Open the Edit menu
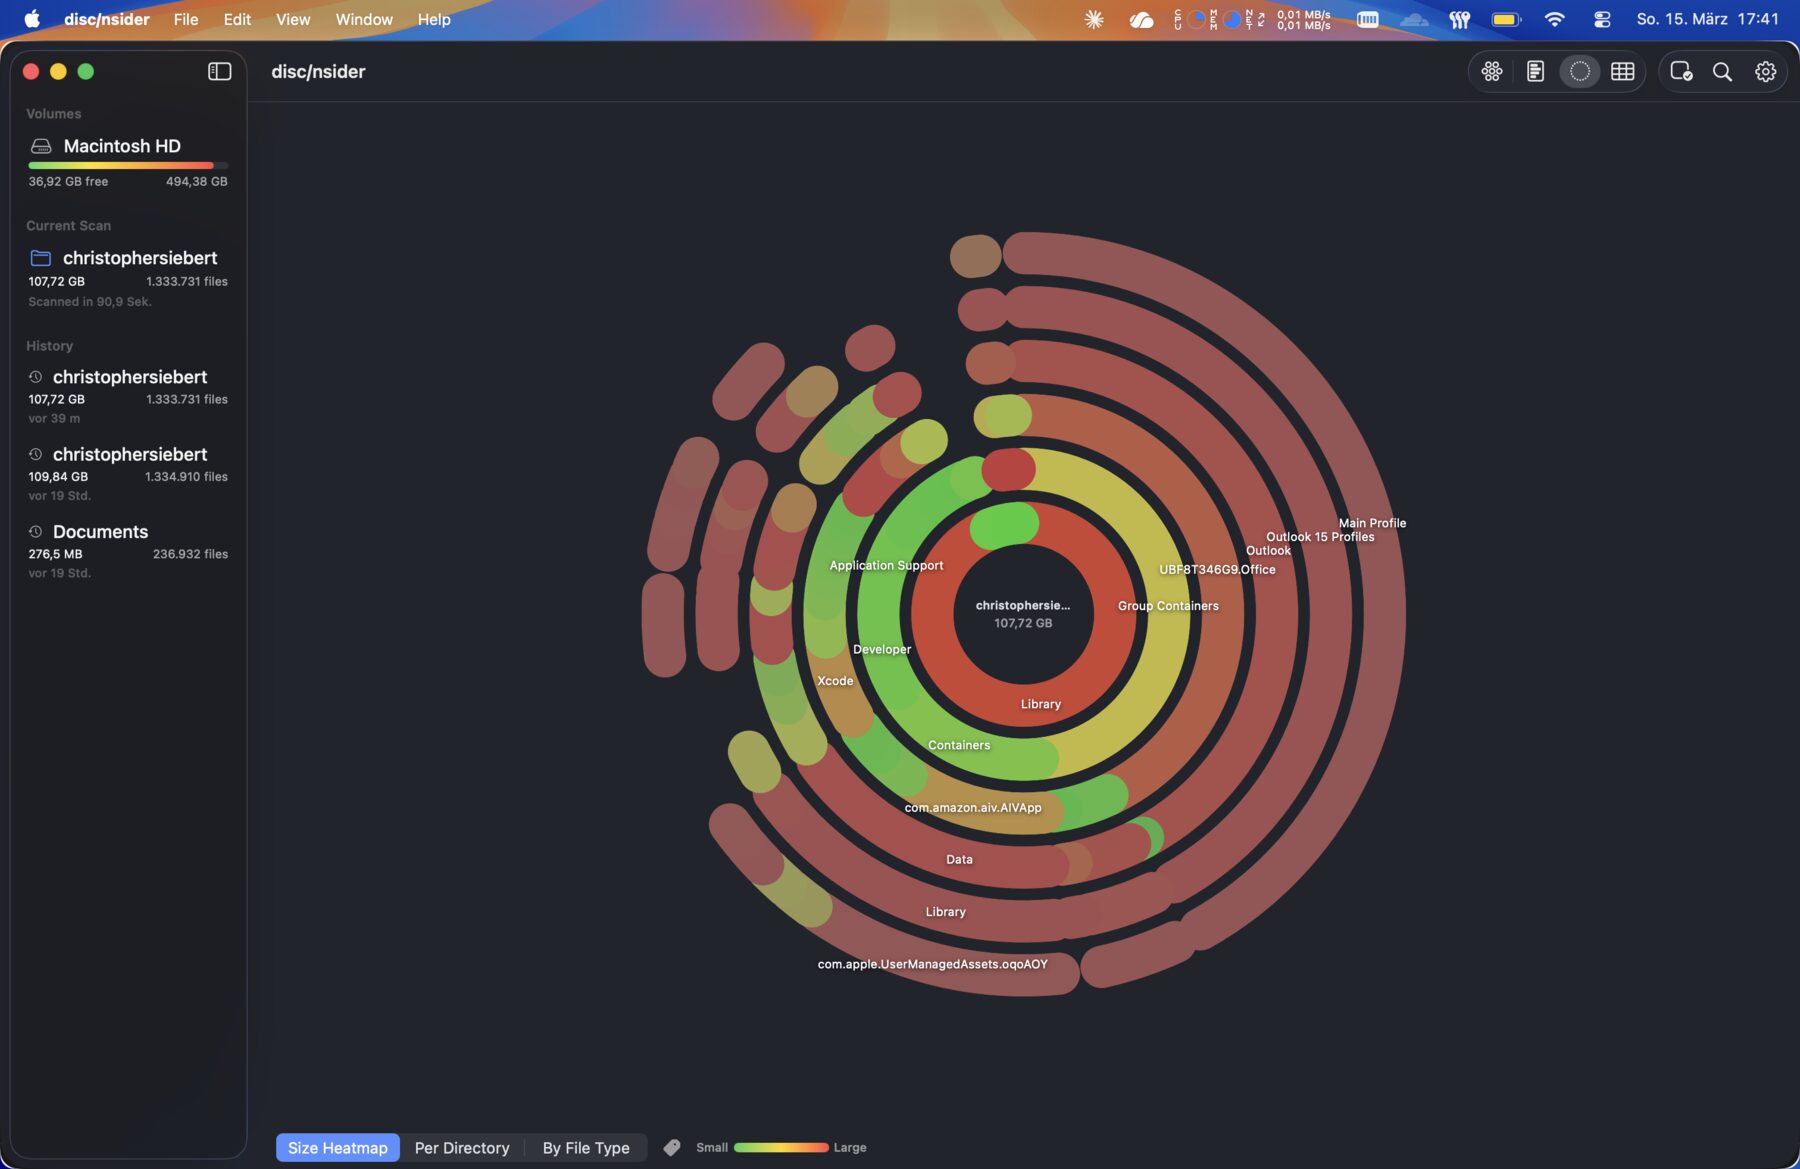This screenshot has height=1169, width=1800. pos(237,19)
